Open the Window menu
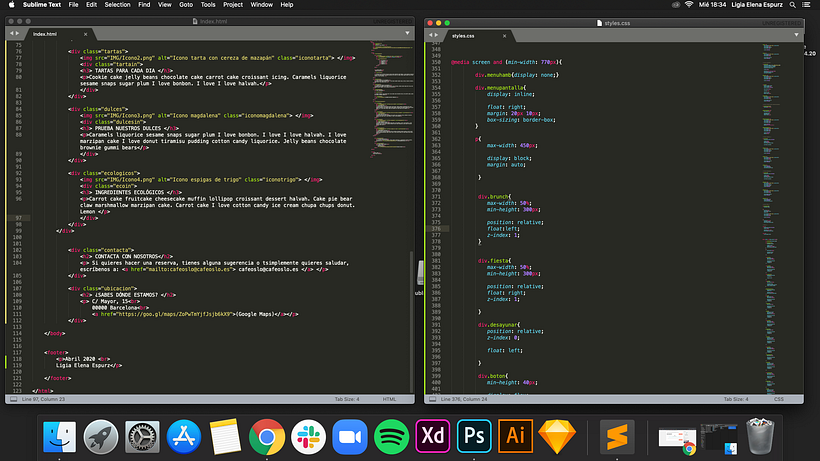The width and height of the screenshot is (820, 461). (x=261, y=5)
